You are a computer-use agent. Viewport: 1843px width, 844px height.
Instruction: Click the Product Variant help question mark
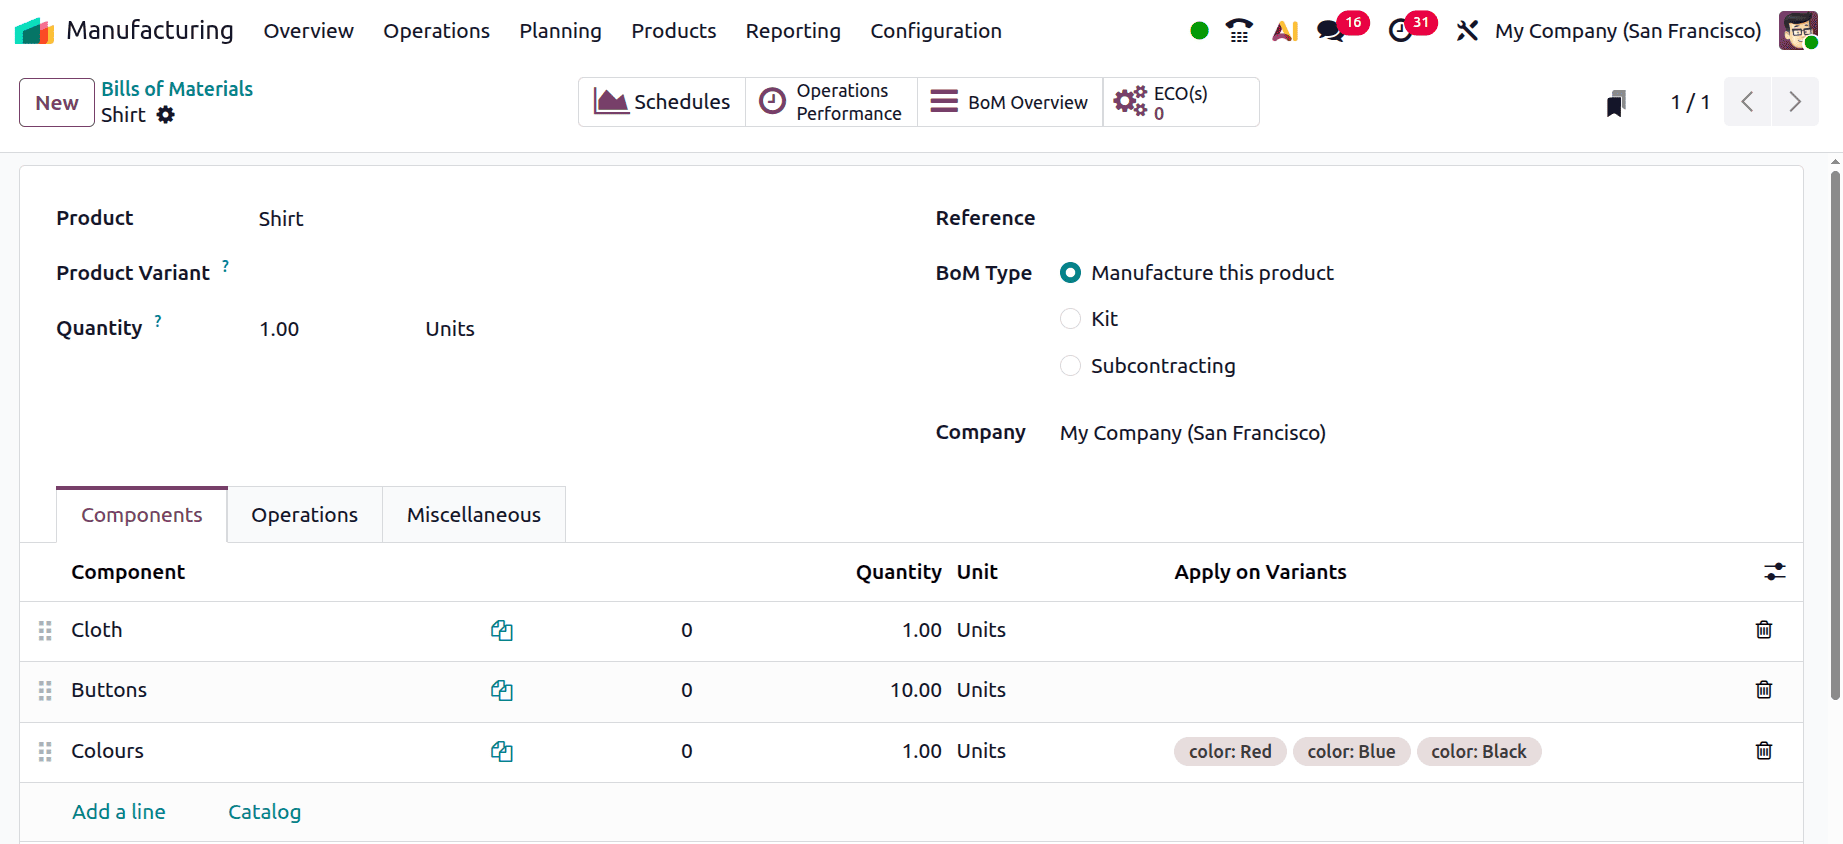click(226, 266)
